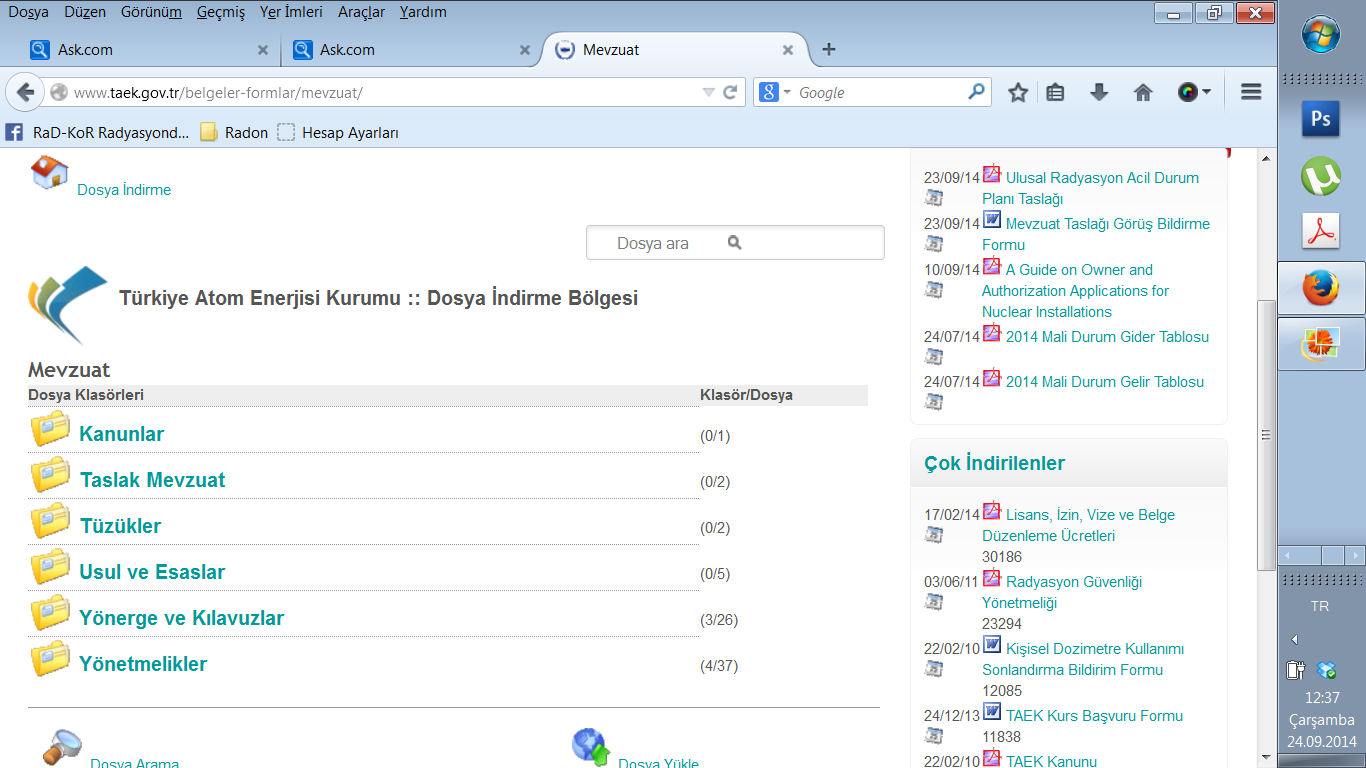
Task: Open Mevzuat Taslağı Görüş Bildirme Formu link
Action: tap(1096, 234)
